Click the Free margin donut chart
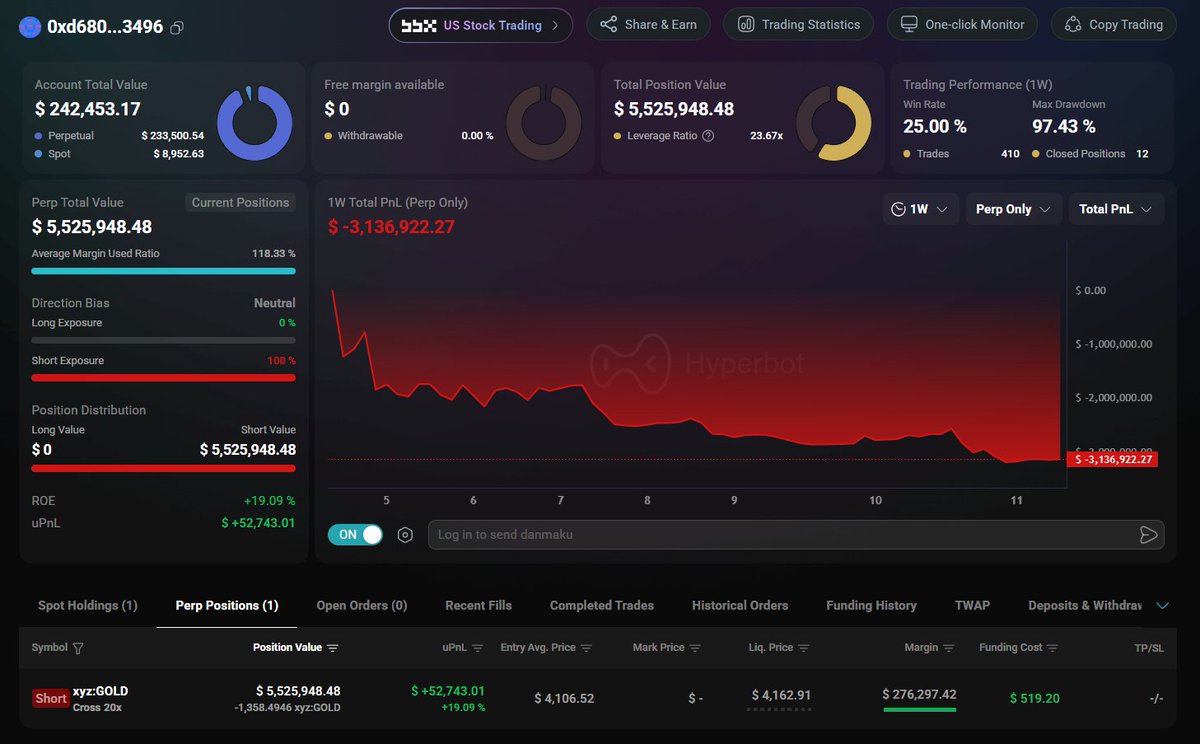 543,123
